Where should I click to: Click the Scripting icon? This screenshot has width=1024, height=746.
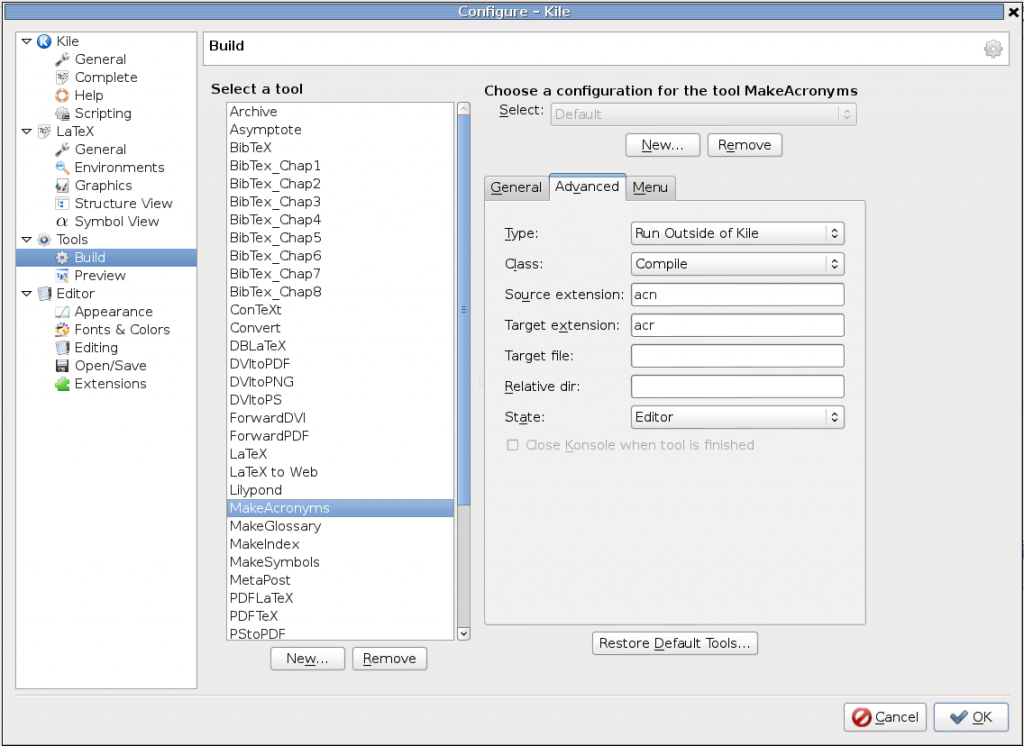pos(62,114)
